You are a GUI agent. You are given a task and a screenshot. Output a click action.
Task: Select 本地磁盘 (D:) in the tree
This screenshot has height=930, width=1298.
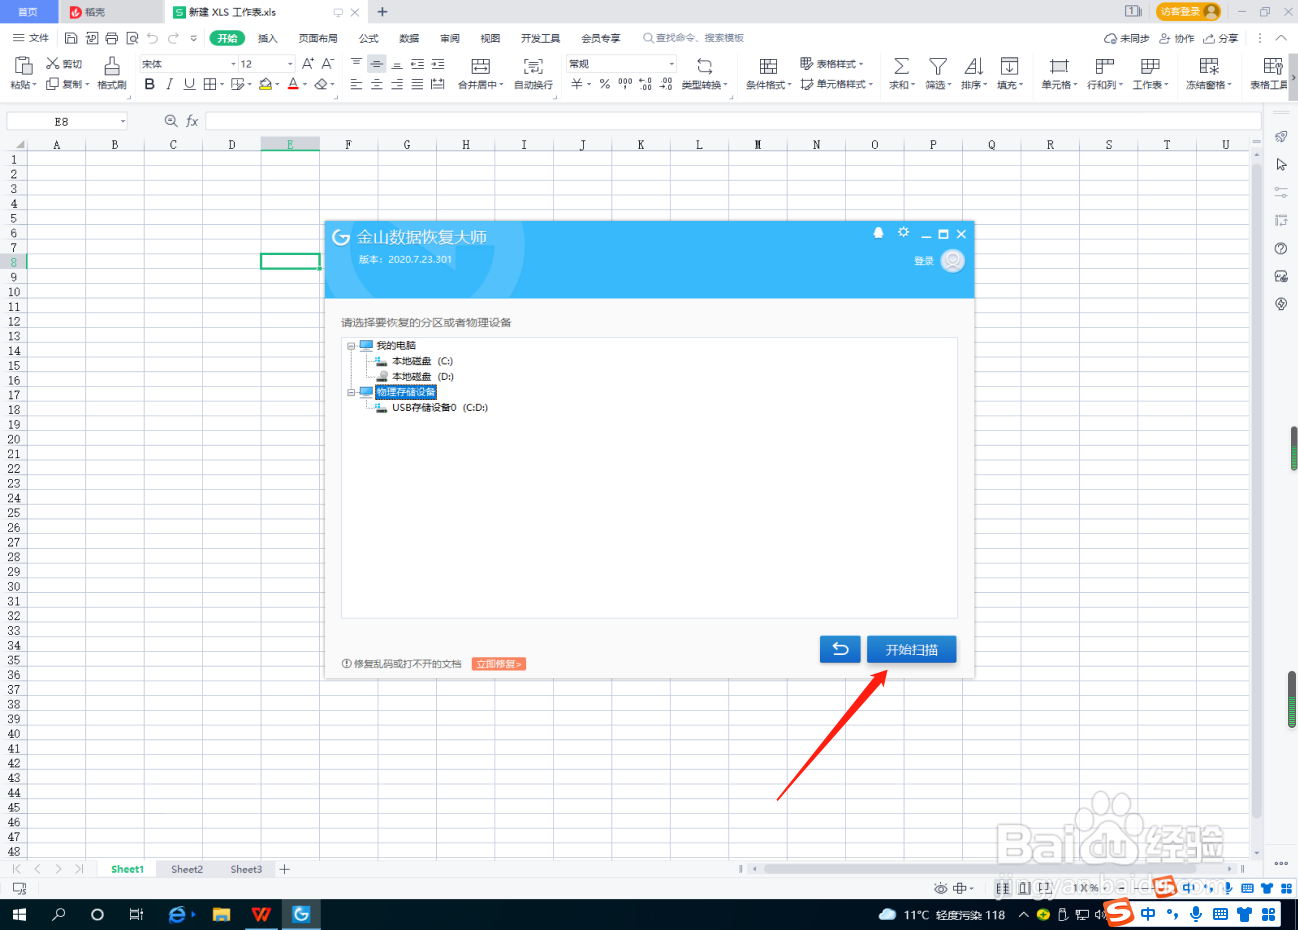click(422, 377)
